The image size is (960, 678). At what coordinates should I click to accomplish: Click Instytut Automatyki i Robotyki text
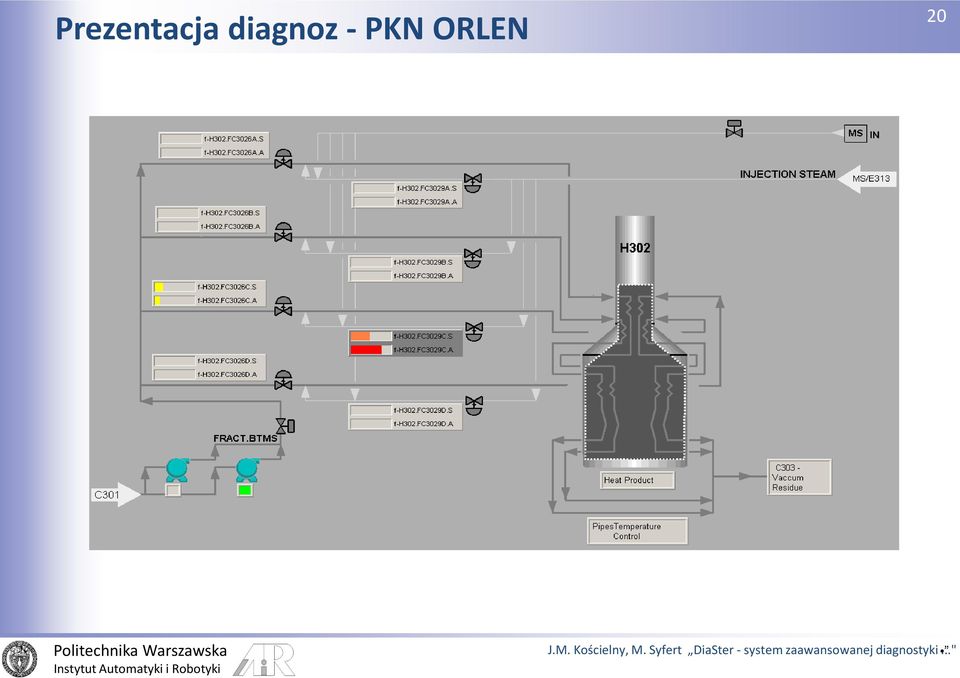pos(137,669)
